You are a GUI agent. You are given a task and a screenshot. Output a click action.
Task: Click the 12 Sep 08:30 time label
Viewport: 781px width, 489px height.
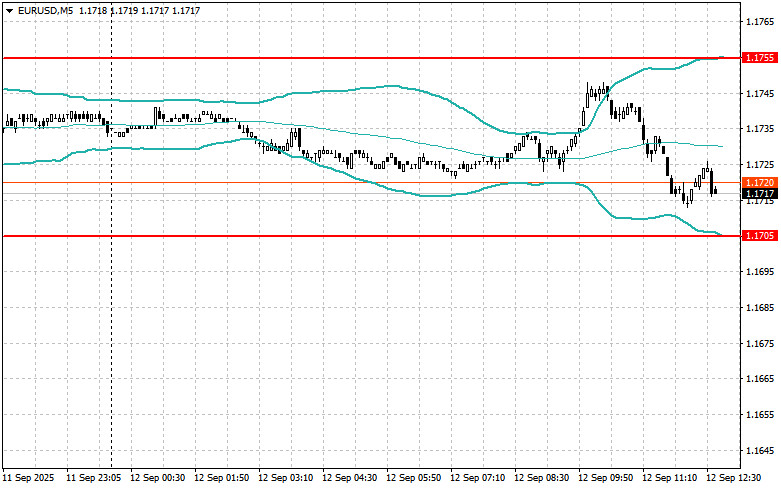coord(541,478)
